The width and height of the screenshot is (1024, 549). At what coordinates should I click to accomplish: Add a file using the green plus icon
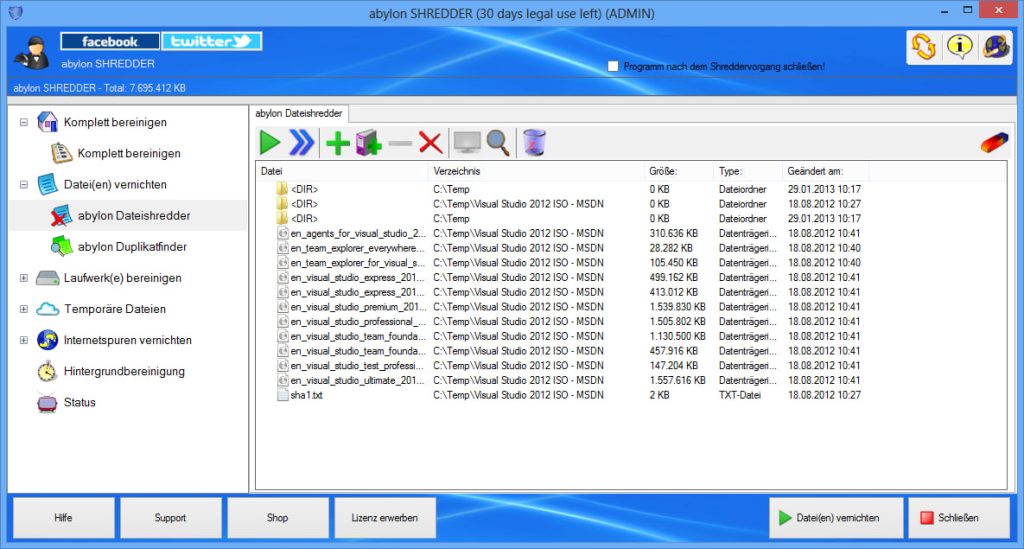(x=338, y=143)
